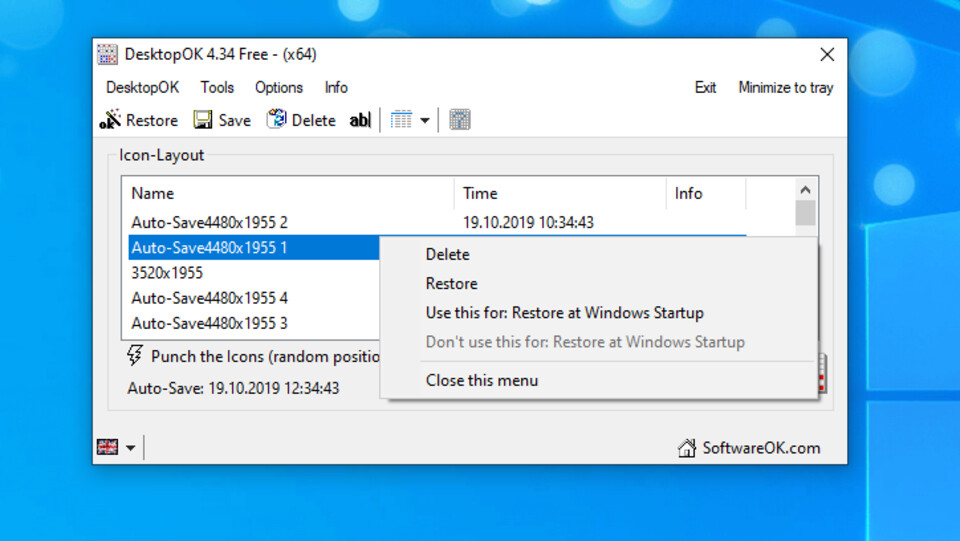The height and width of the screenshot is (541, 960).
Task: Click the calculator-style toolbar icon
Action: click(460, 120)
